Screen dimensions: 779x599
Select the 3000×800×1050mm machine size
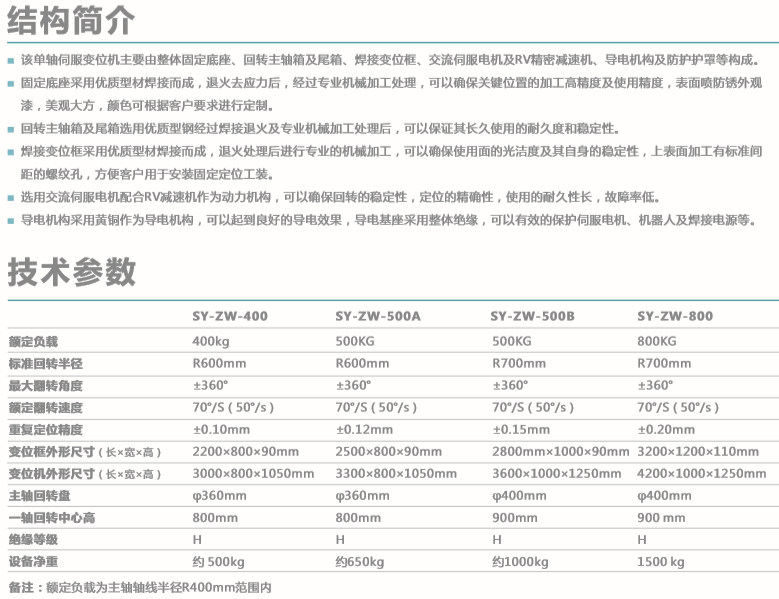pyautogui.click(x=253, y=473)
